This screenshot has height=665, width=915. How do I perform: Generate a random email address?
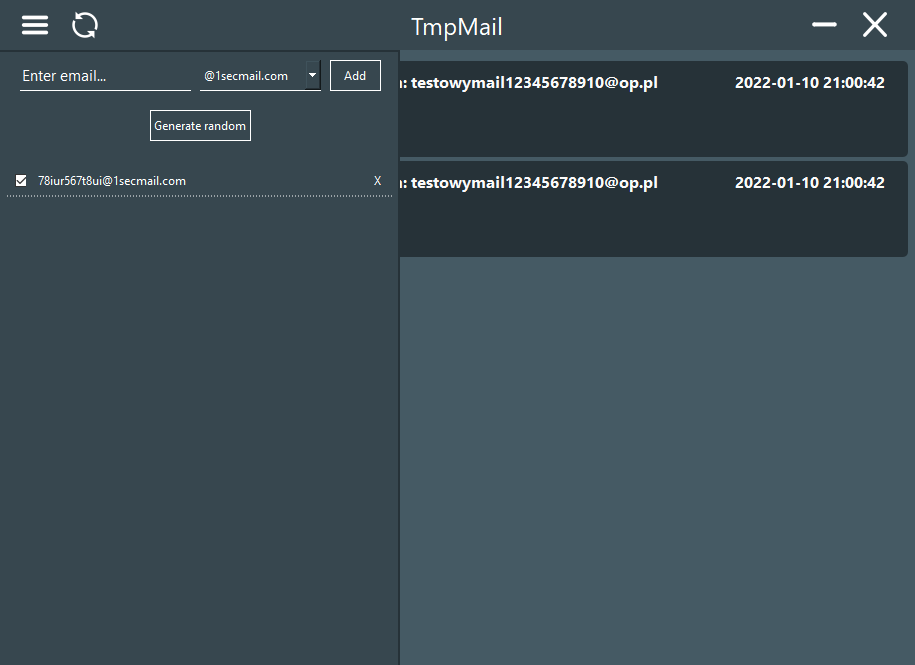click(x=200, y=125)
